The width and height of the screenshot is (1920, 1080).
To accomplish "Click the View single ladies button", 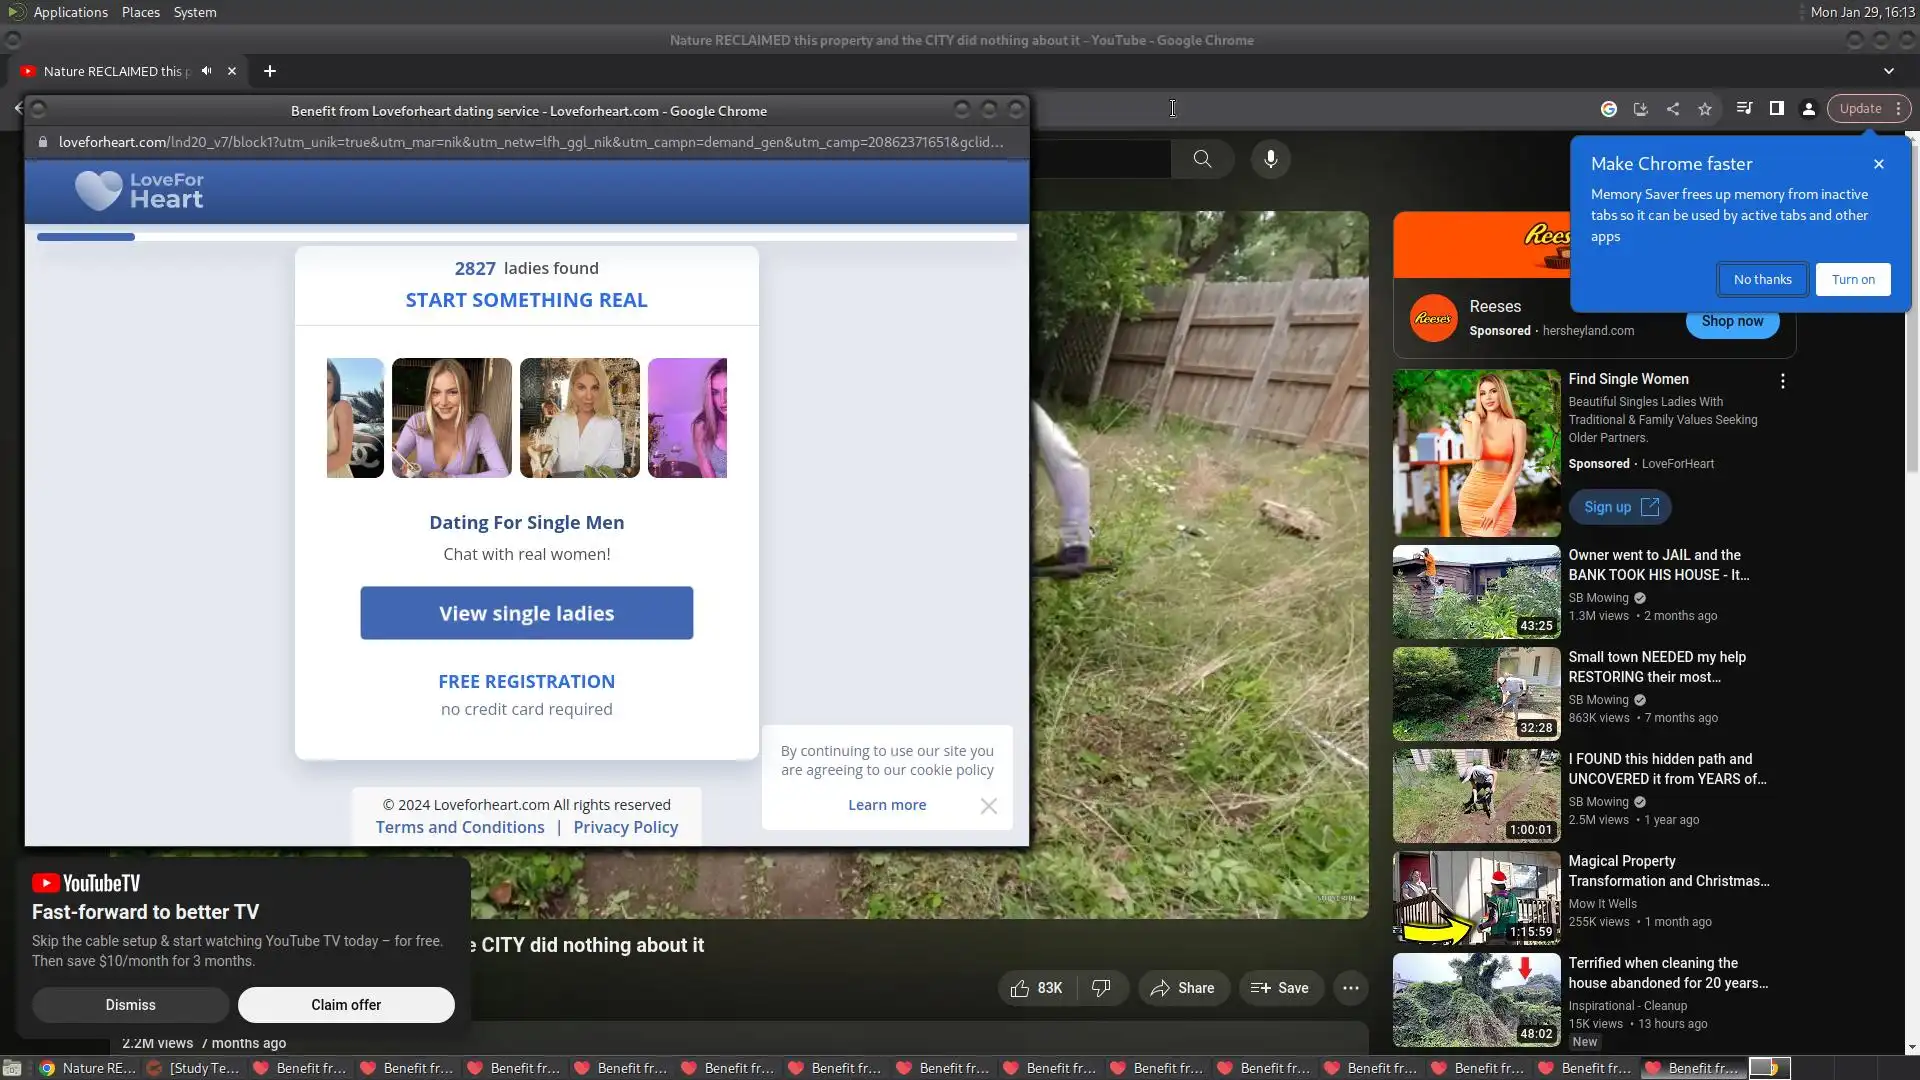I will (526, 613).
